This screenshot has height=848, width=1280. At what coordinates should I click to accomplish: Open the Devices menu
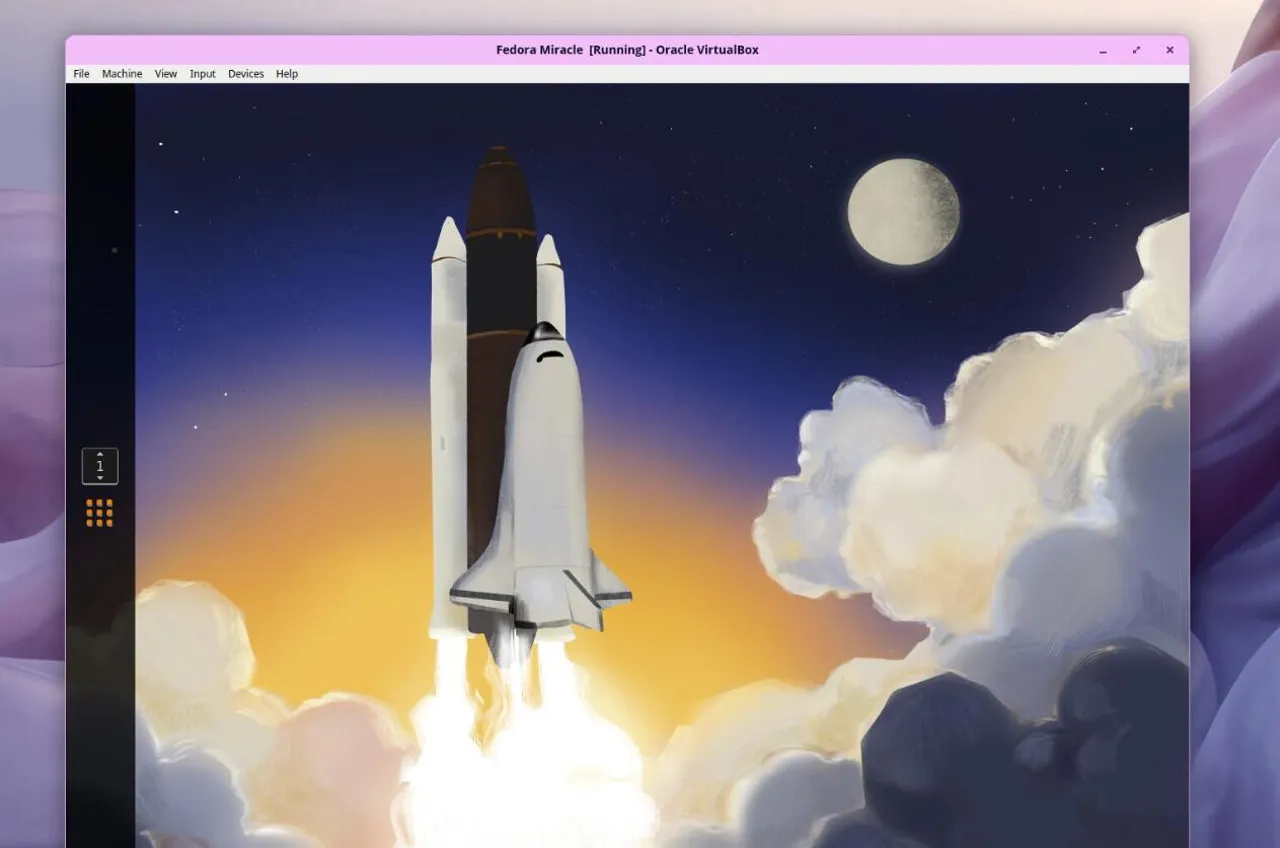246,74
